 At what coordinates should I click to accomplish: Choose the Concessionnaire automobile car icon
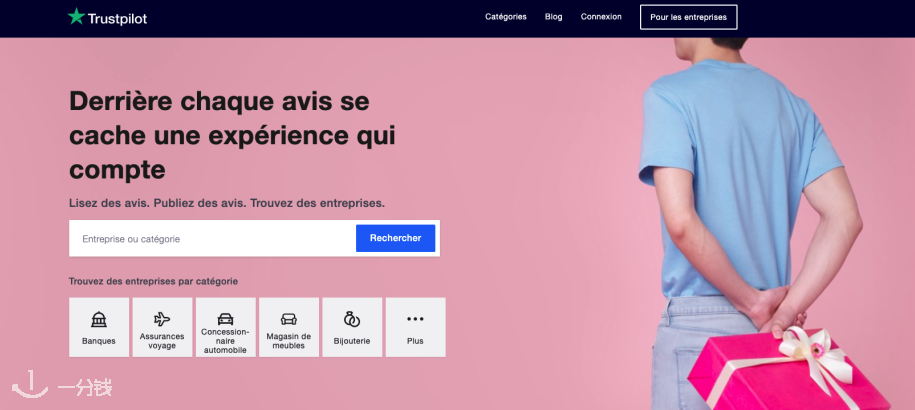(225, 319)
